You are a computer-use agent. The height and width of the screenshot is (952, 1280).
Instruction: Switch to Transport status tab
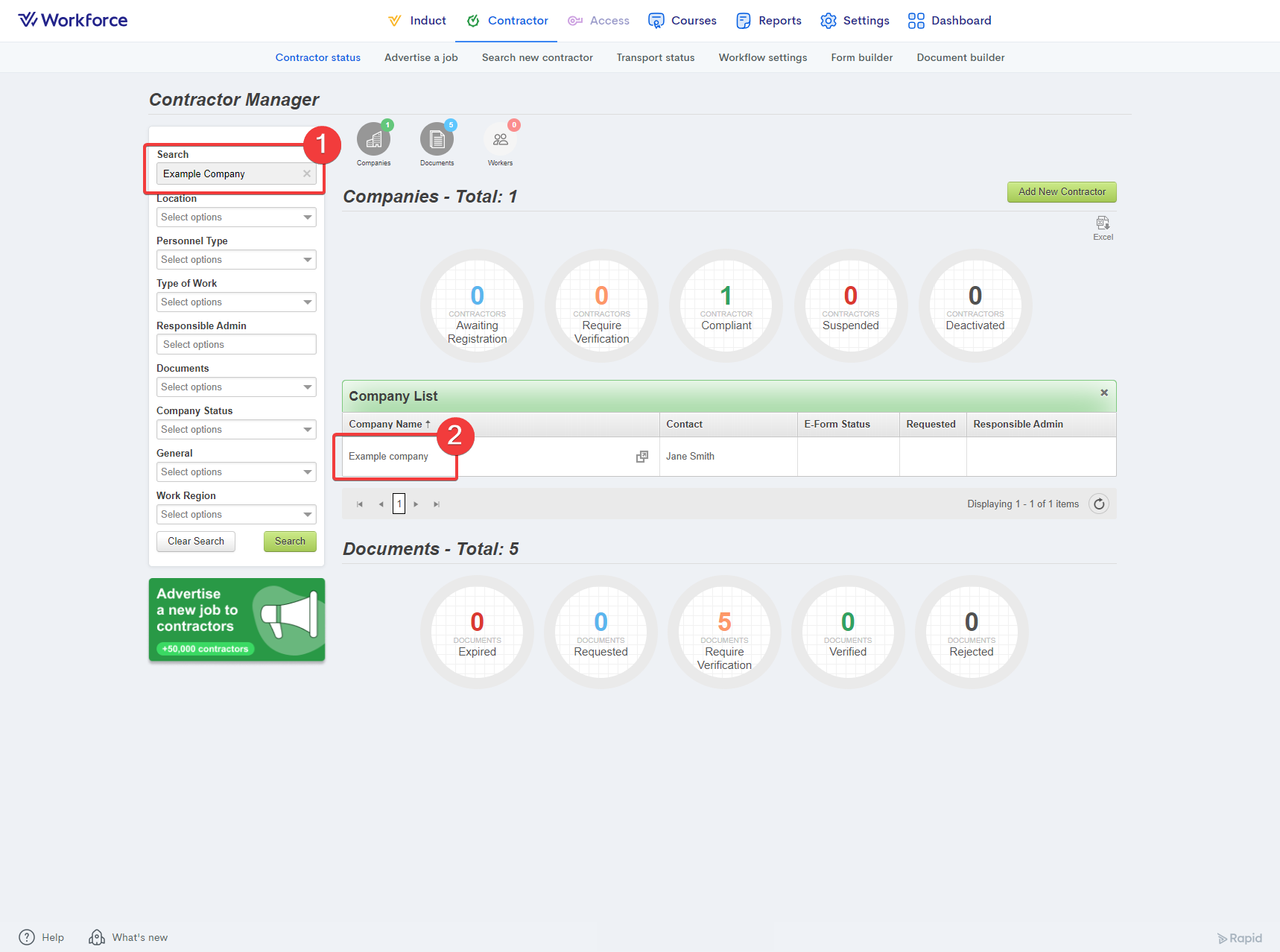click(x=655, y=57)
